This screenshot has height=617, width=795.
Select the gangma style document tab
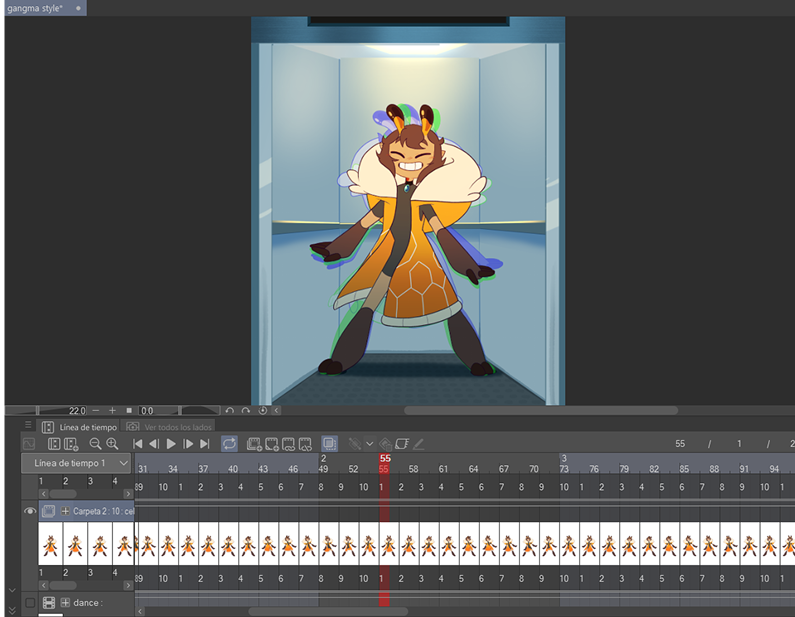click(x=33, y=8)
